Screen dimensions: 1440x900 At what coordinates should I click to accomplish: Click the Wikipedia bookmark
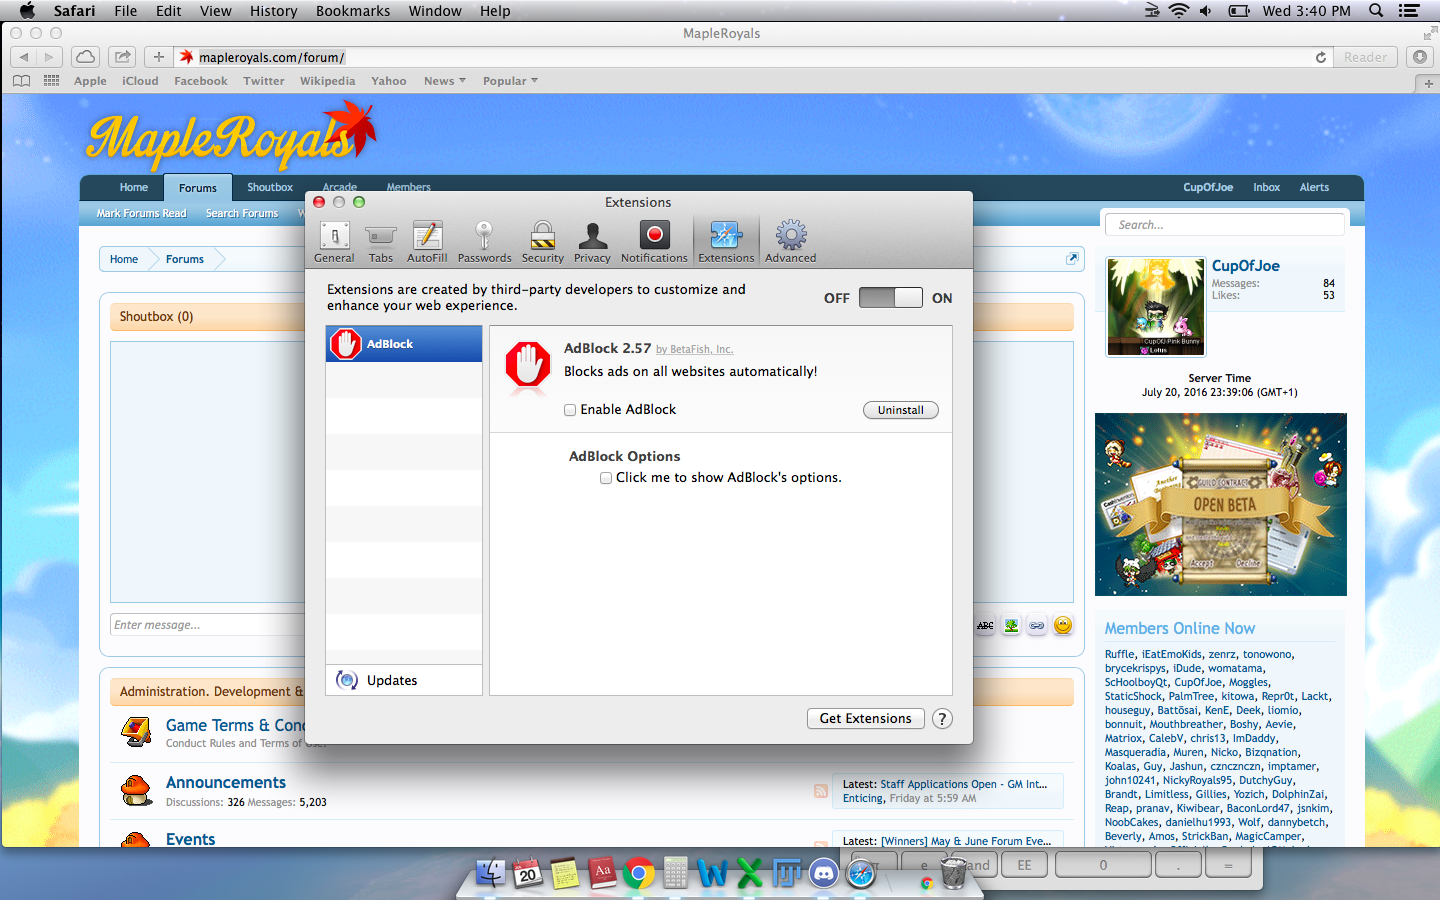coord(327,81)
